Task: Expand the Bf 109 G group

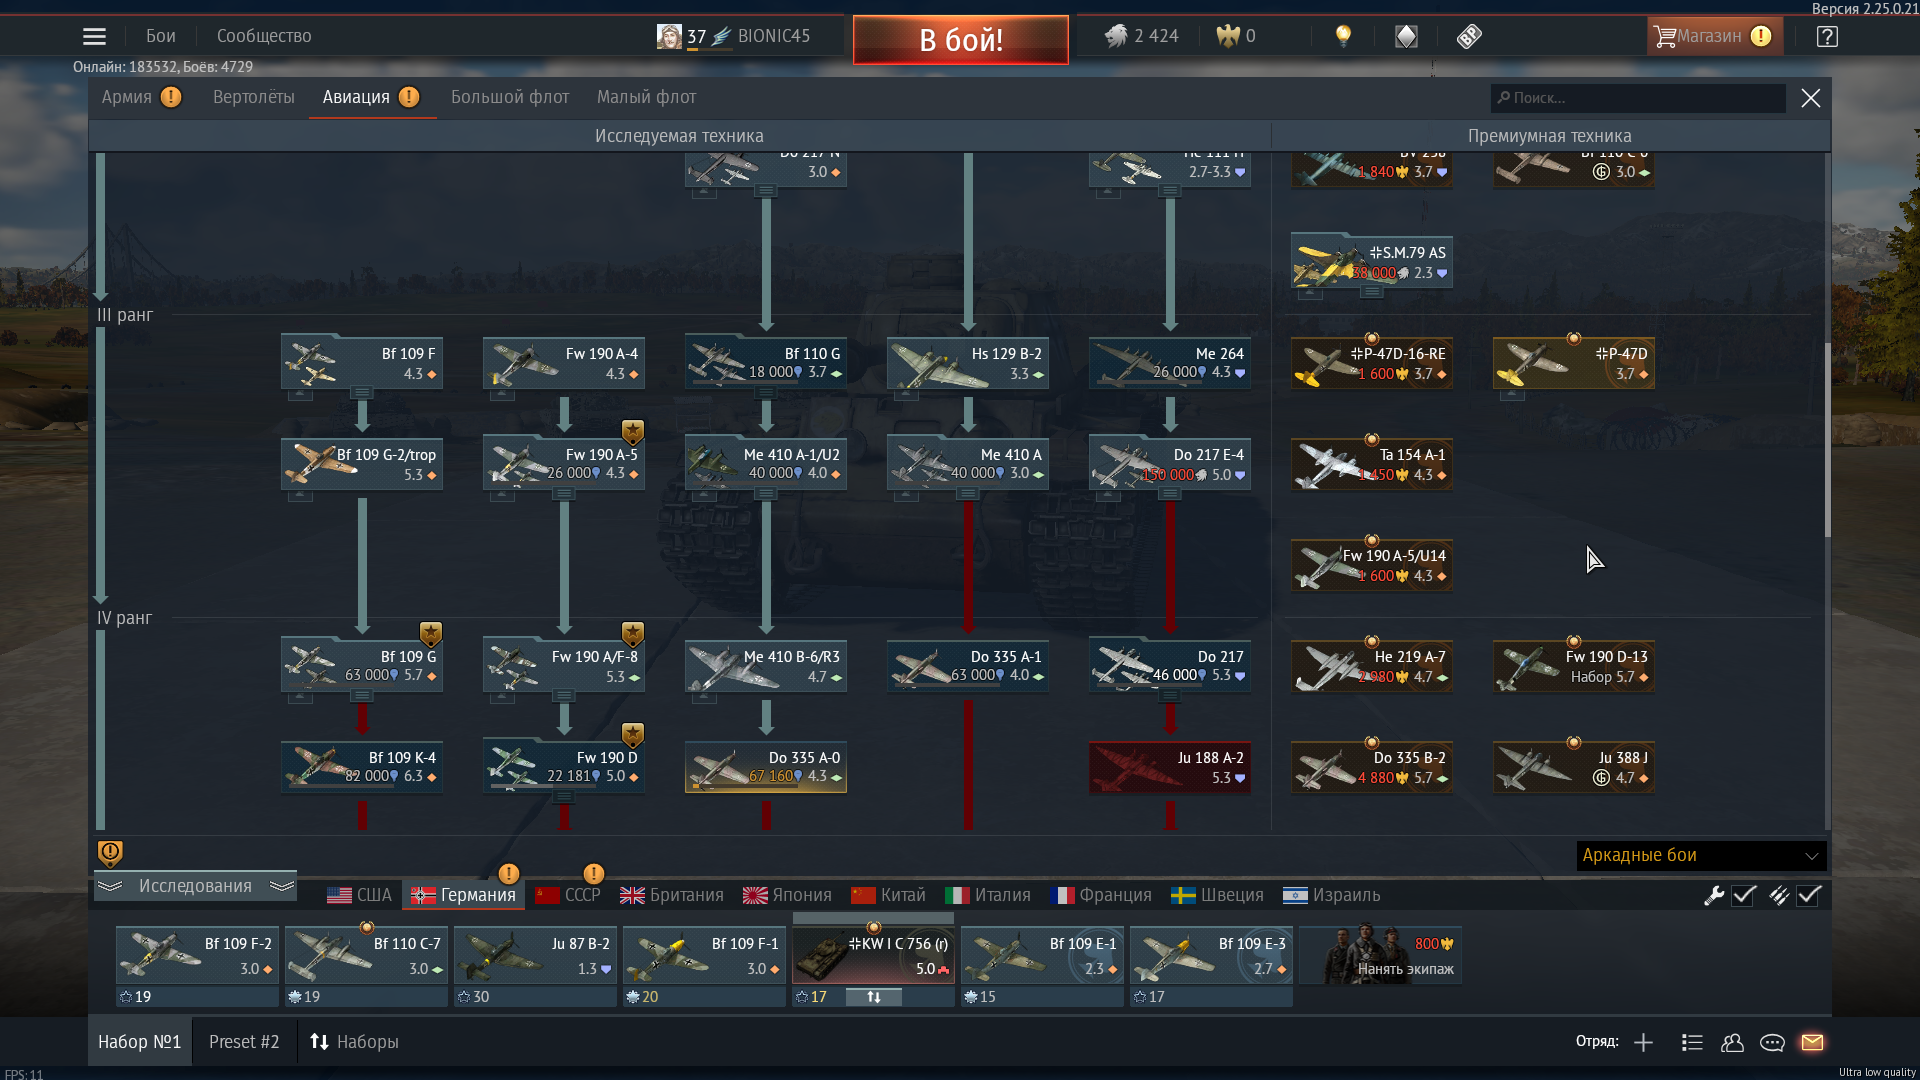Action: click(x=362, y=696)
